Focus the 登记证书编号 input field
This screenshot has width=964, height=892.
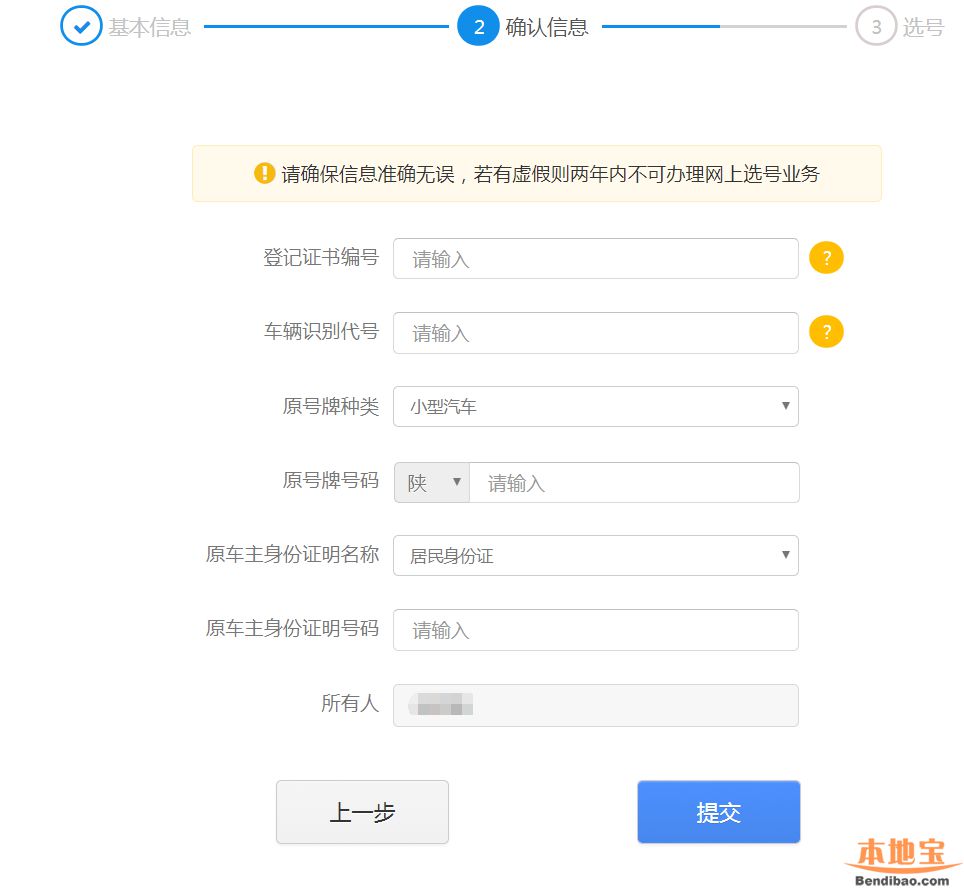596,258
